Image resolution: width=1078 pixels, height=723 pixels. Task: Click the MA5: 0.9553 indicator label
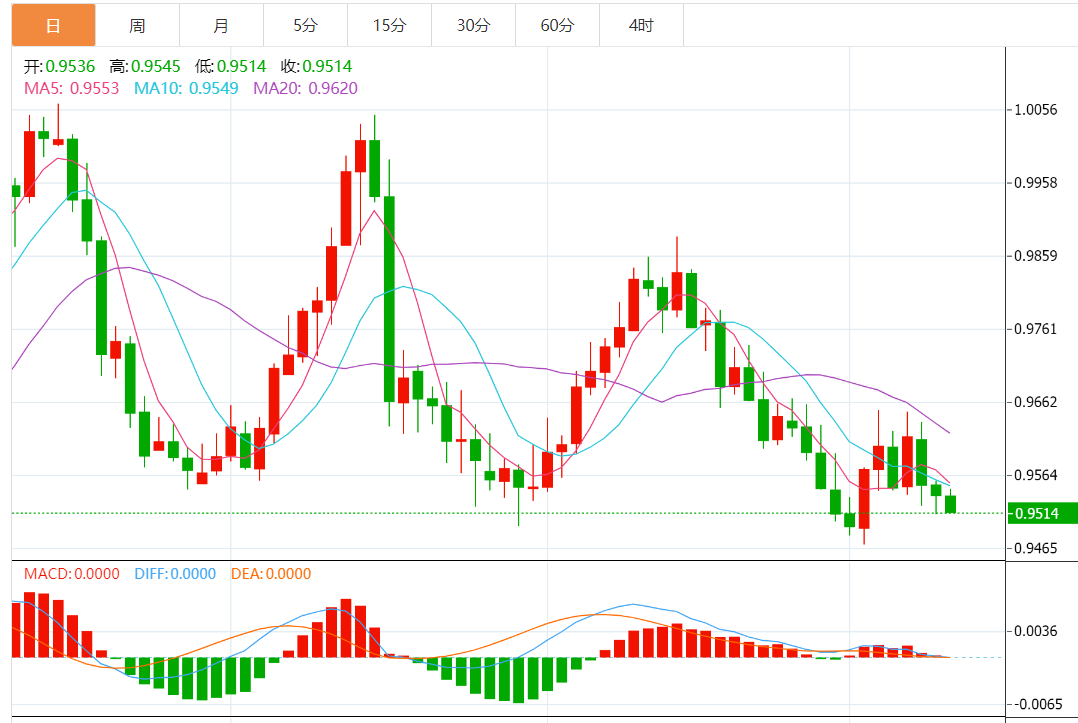pos(72,88)
